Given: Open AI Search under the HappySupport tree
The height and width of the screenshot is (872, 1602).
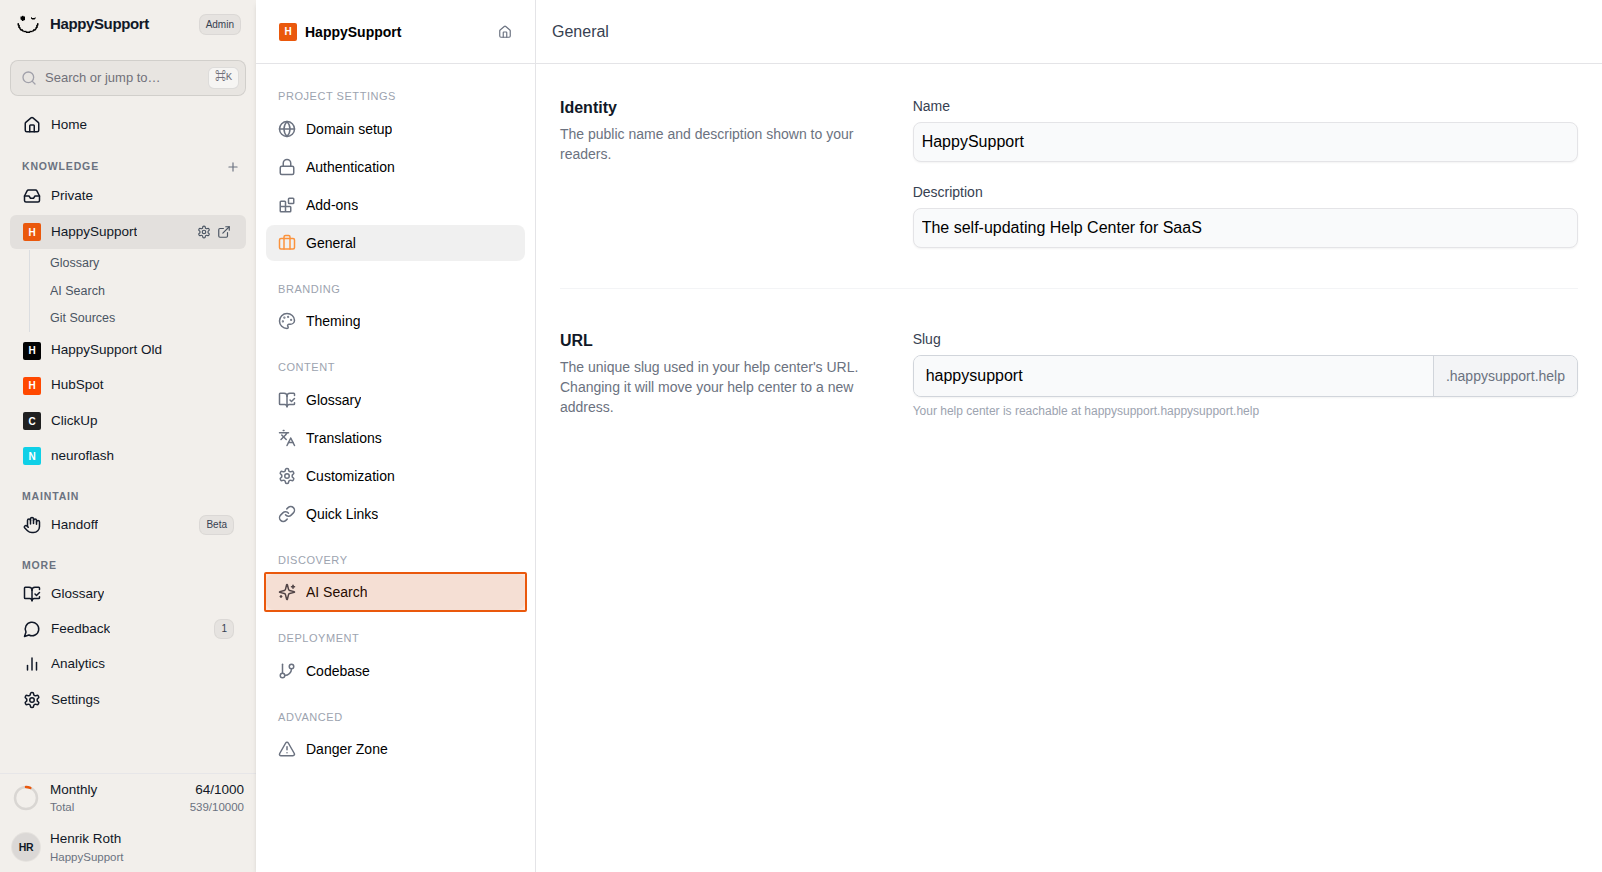Looking at the screenshot, I should pyautogui.click(x=77, y=291).
